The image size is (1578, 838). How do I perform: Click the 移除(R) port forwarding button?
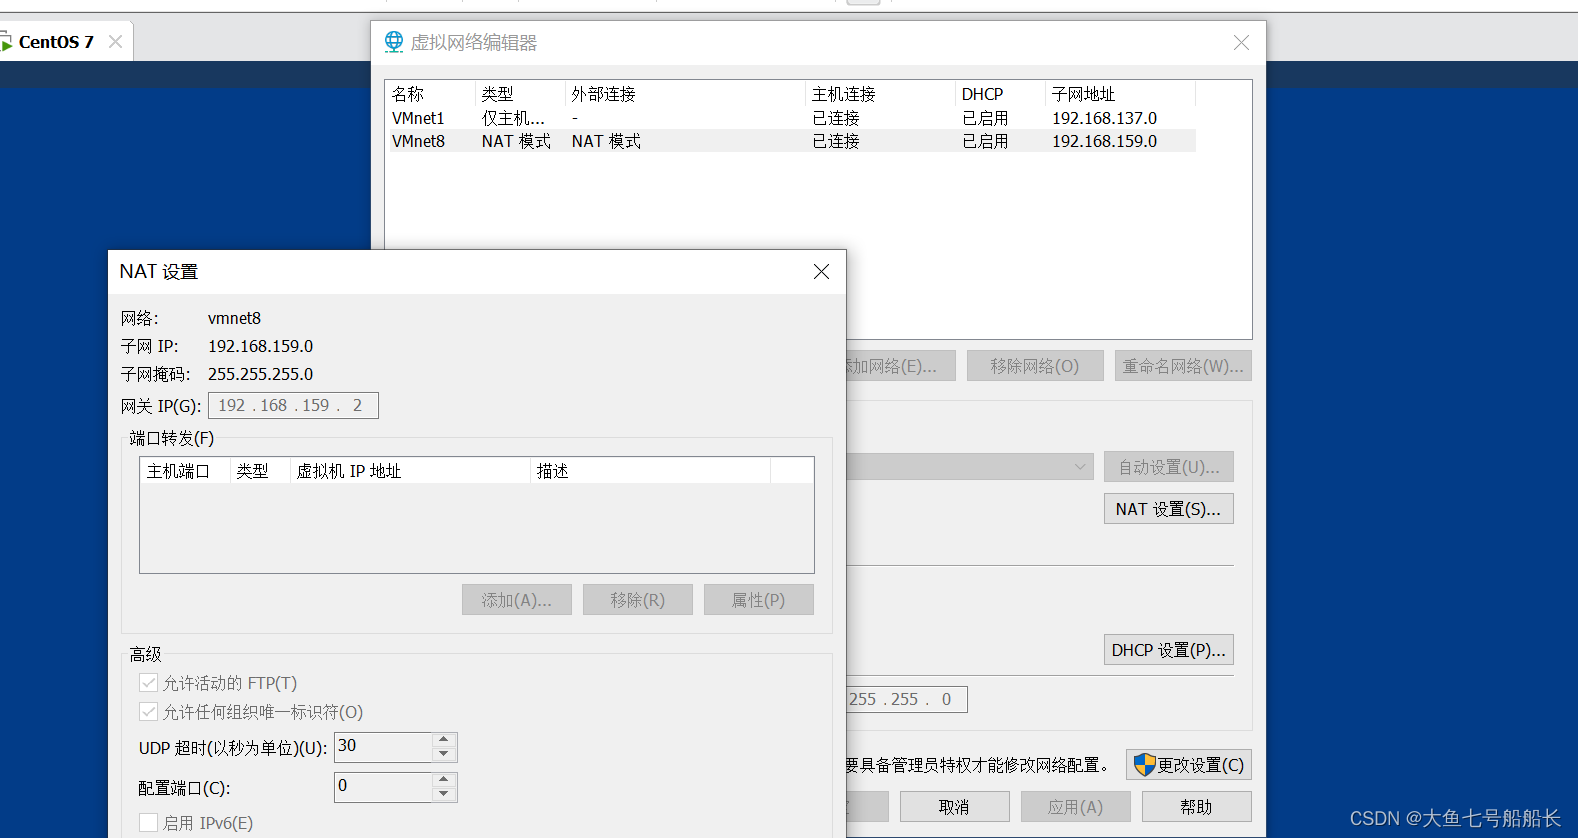[638, 600]
